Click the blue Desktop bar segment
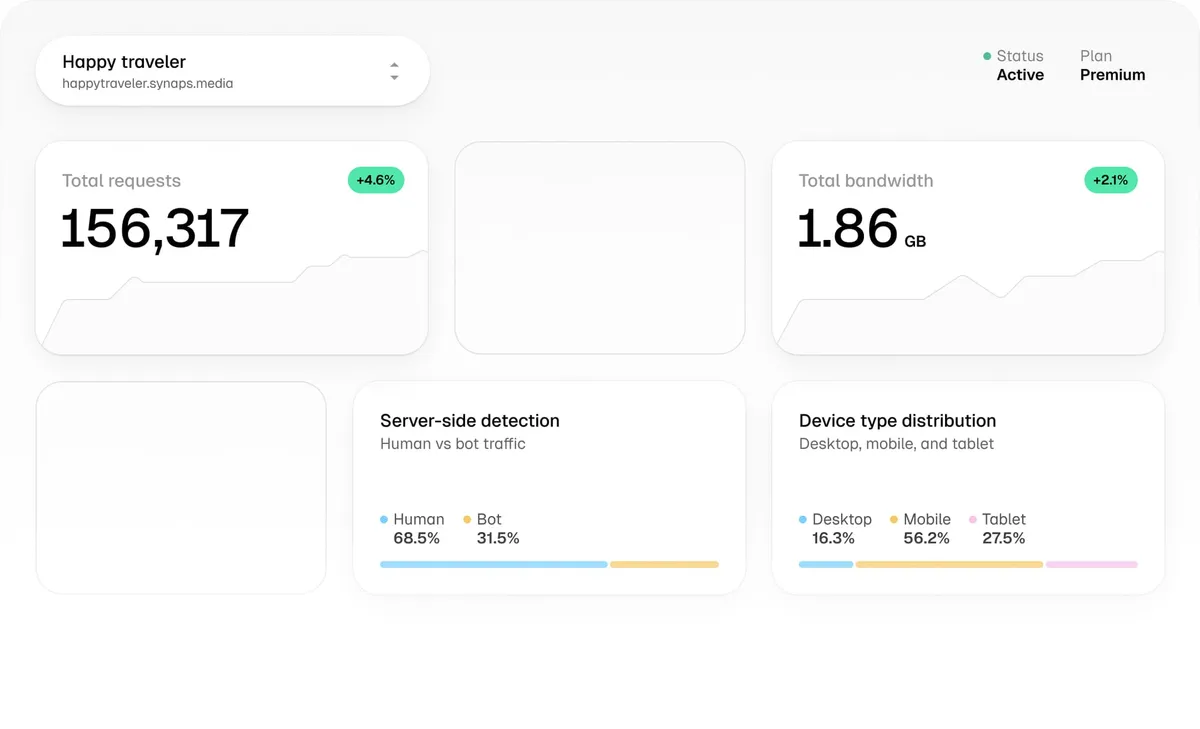This screenshot has height=729, width=1200. coord(826,565)
